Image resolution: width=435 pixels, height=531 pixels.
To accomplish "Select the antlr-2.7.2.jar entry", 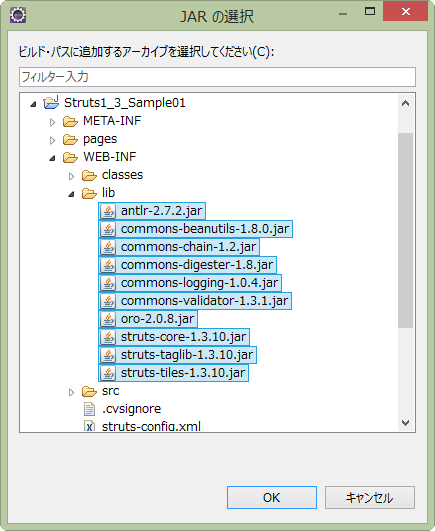I will (x=152, y=211).
